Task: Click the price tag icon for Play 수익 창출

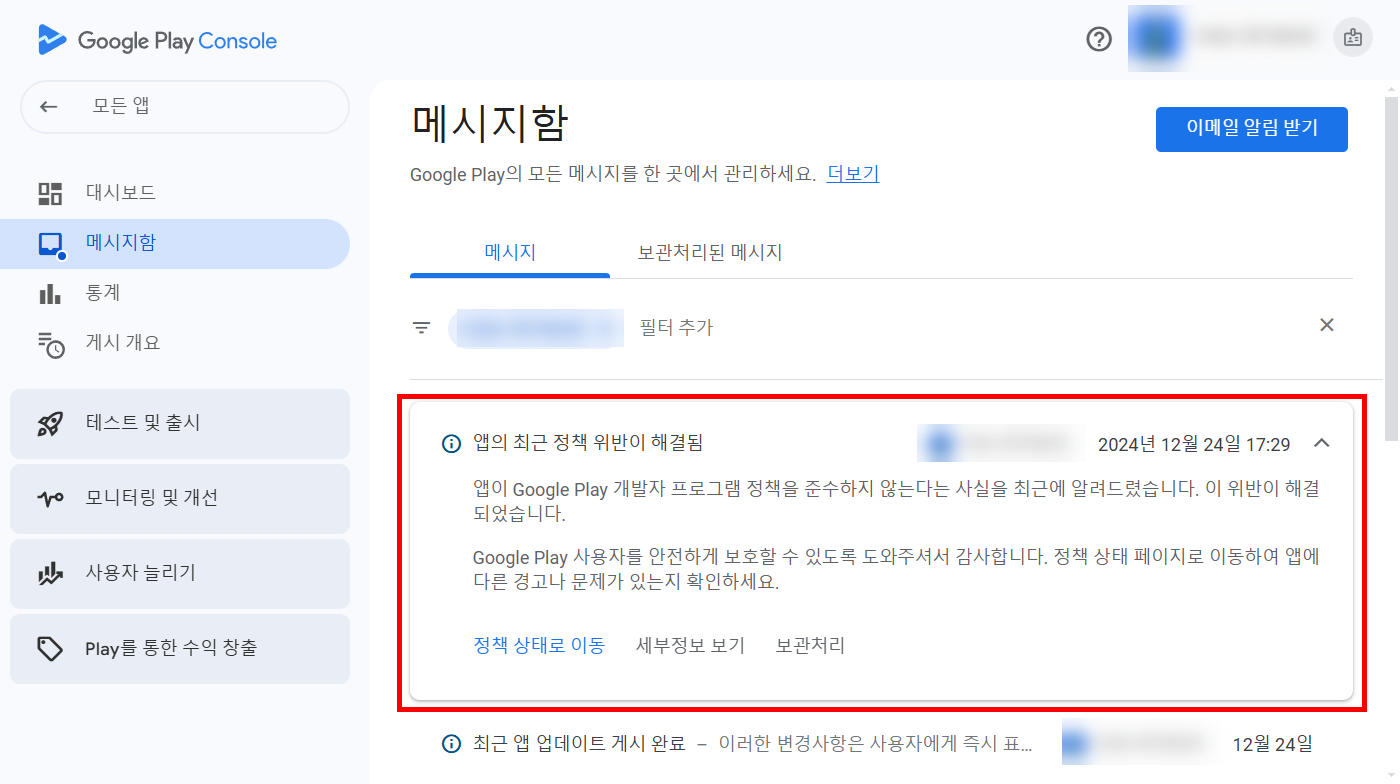Action: click(x=50, y=648)
